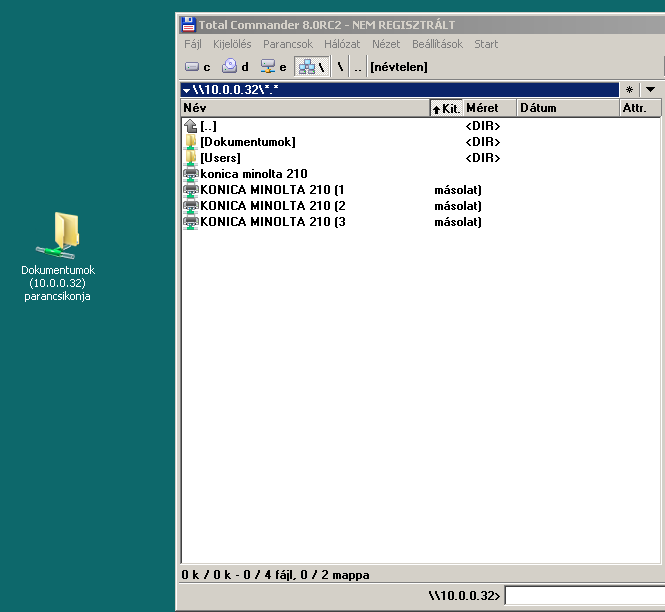Open the Beállítások menu
665x612 pixels.
coord(437,44)
